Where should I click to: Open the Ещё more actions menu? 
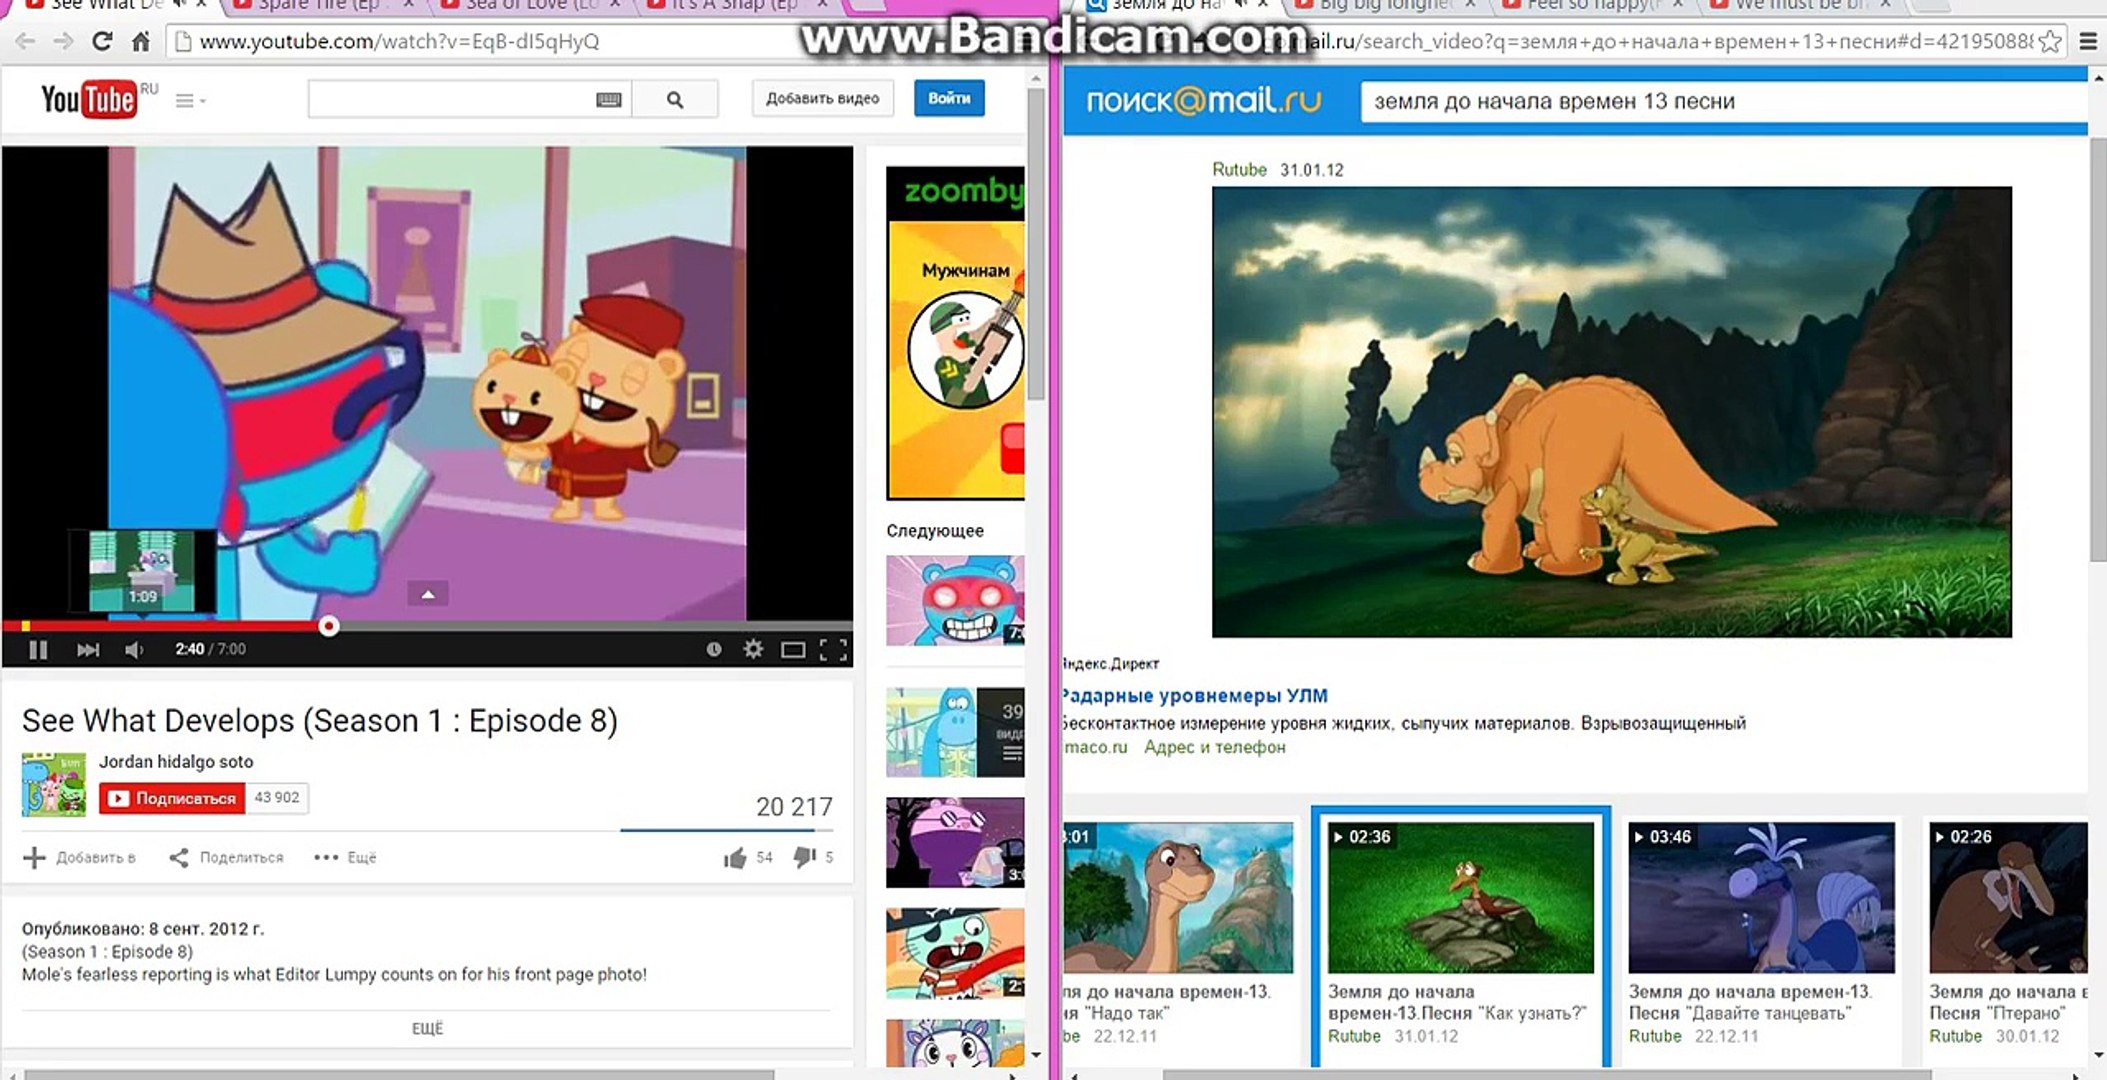tap(345, 858)
